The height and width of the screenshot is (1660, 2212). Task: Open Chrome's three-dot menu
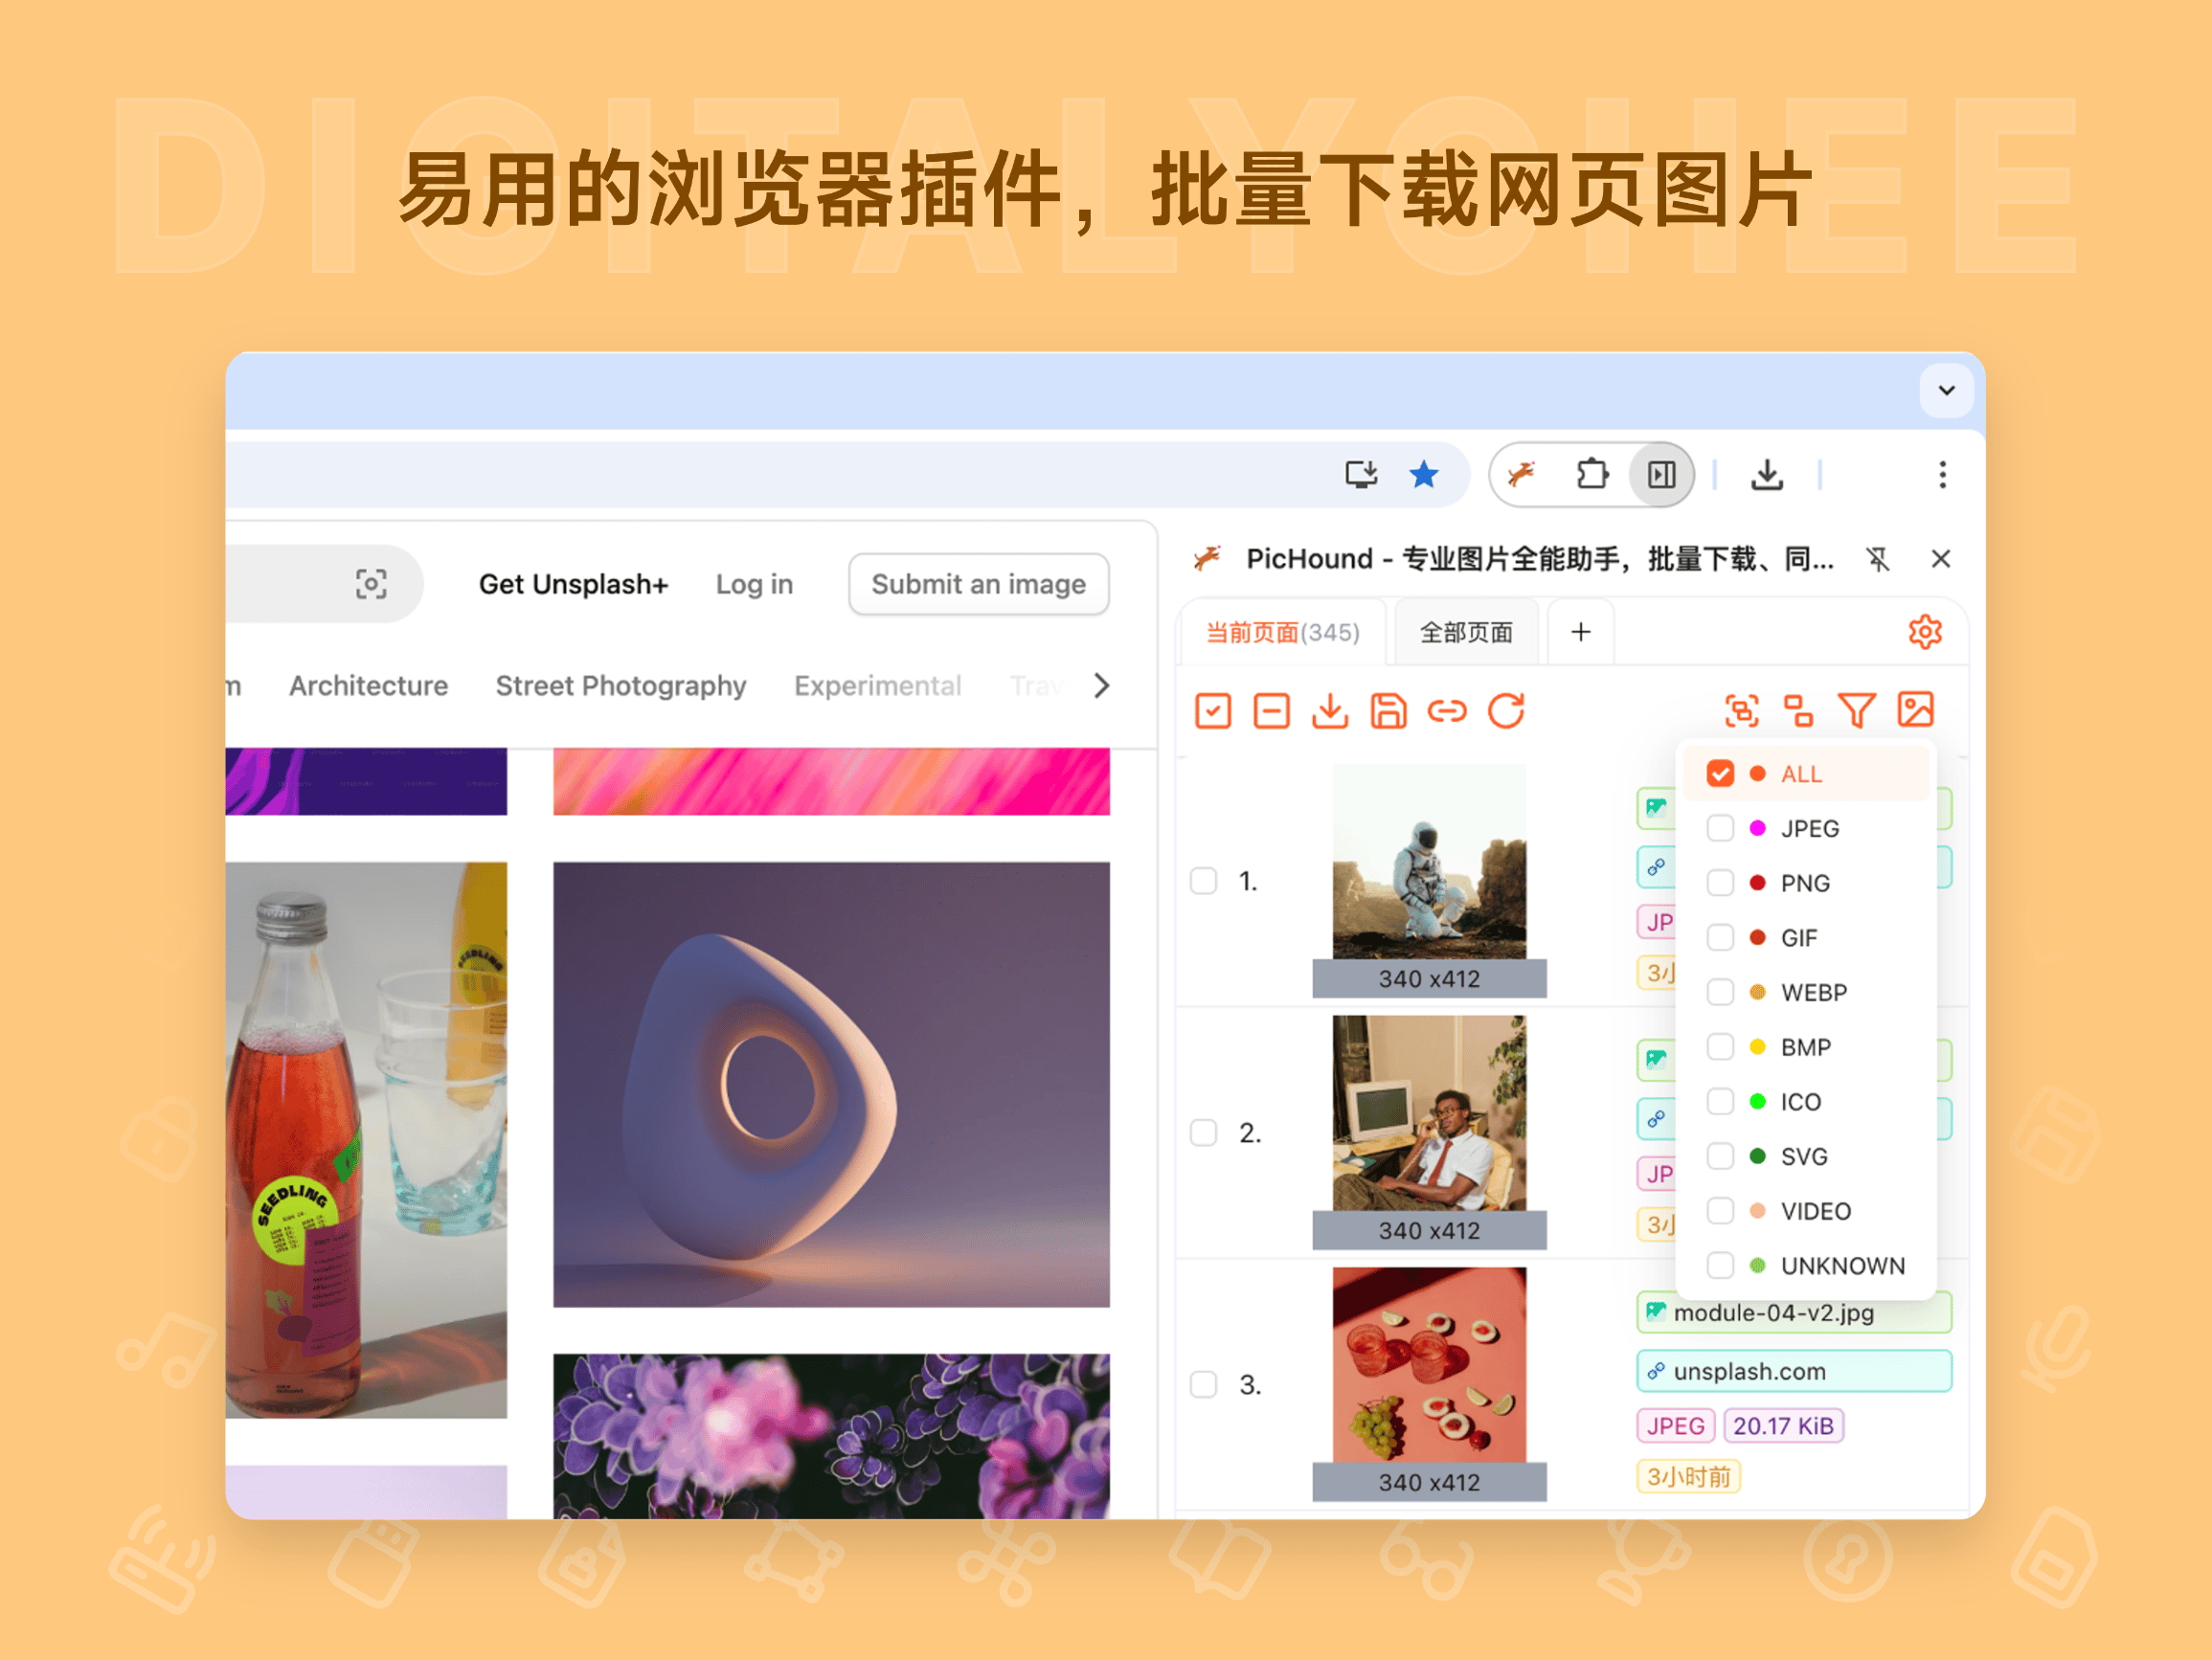[x=1942, y=475]
